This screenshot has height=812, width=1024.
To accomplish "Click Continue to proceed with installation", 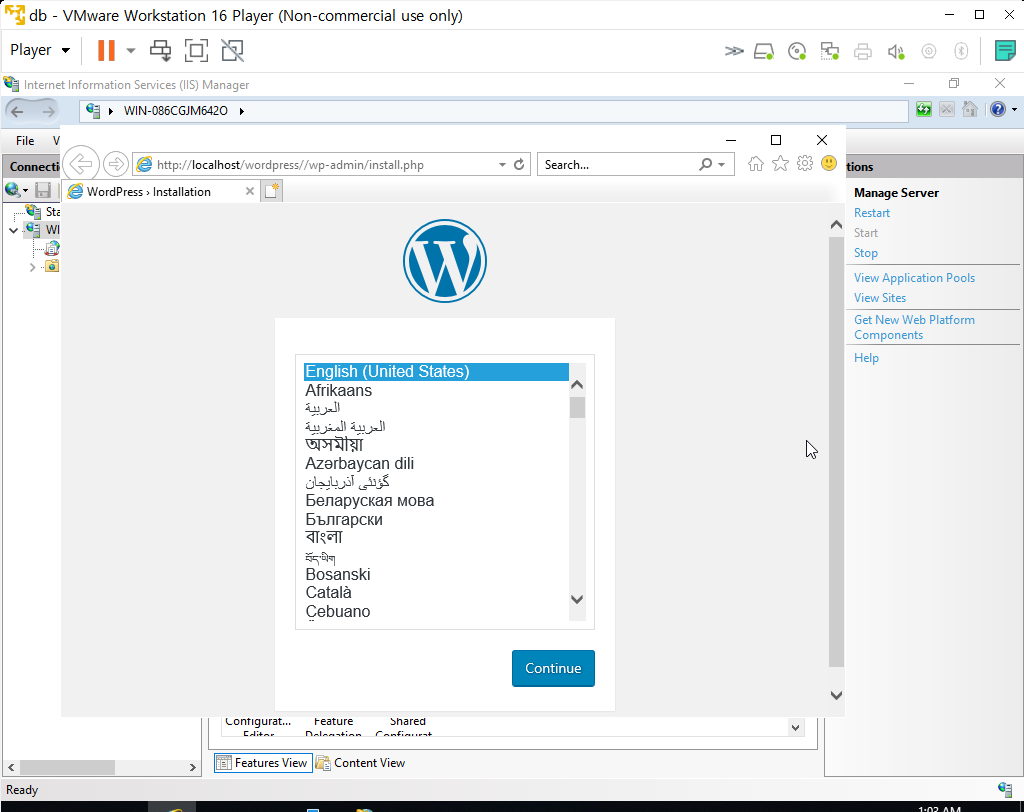I will pos(553,668).
